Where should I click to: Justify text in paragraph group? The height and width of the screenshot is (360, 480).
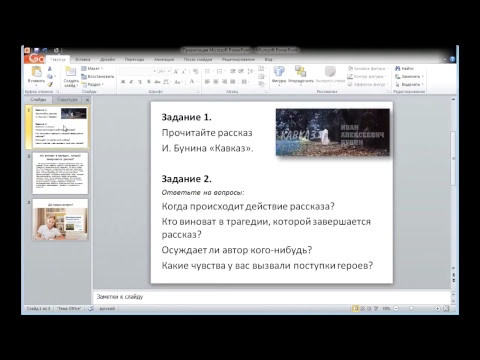[x=233, y=82]
